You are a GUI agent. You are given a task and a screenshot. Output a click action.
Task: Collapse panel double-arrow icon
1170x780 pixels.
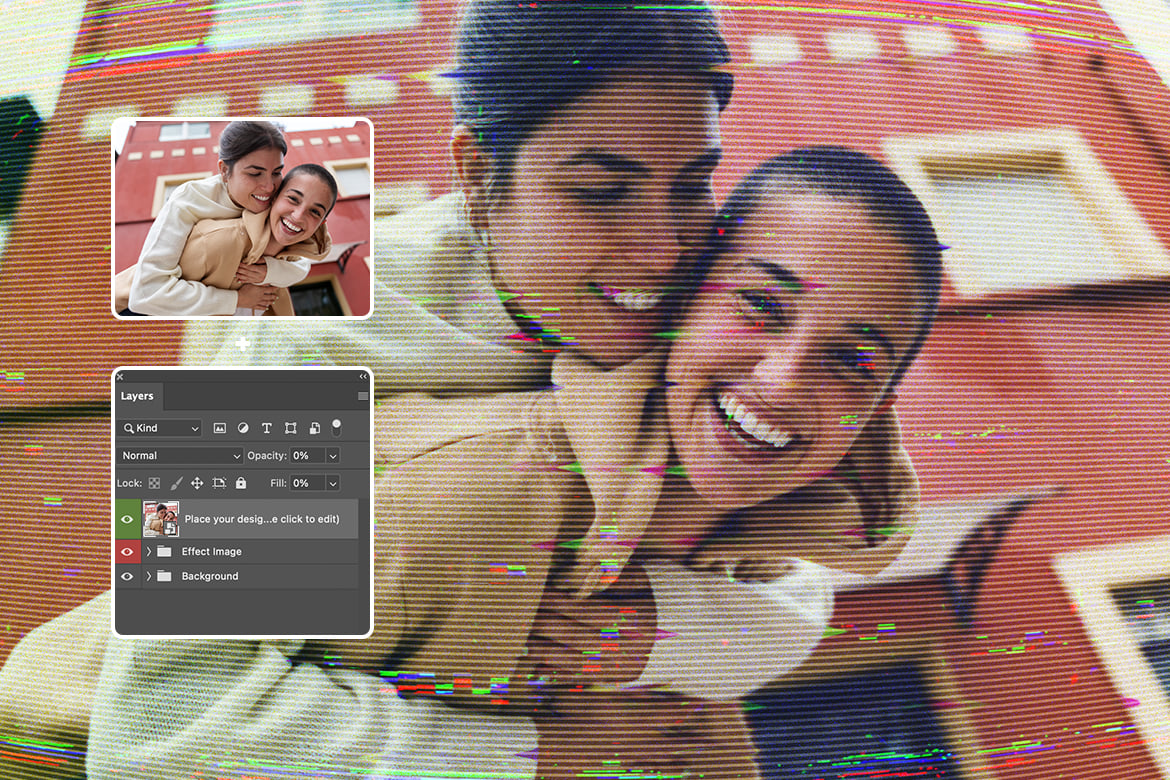(x=363, y=376)
